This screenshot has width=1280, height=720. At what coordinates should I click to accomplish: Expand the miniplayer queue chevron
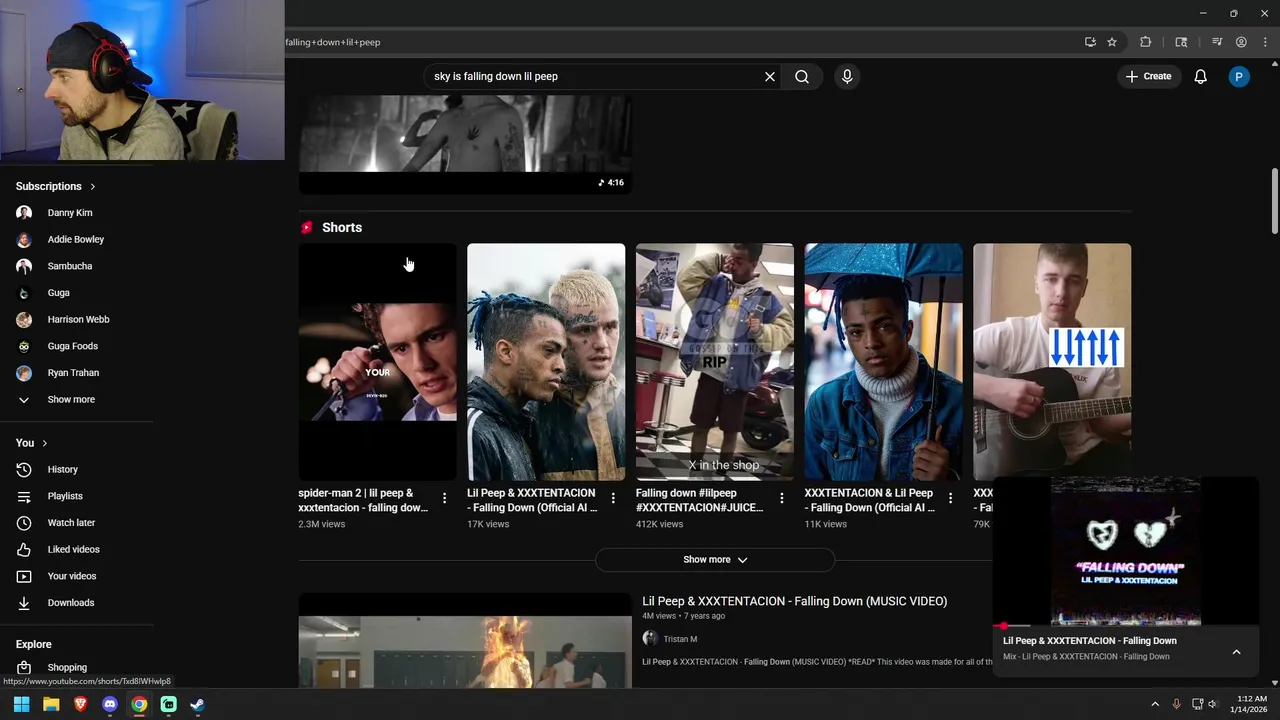click(1236, 652)
